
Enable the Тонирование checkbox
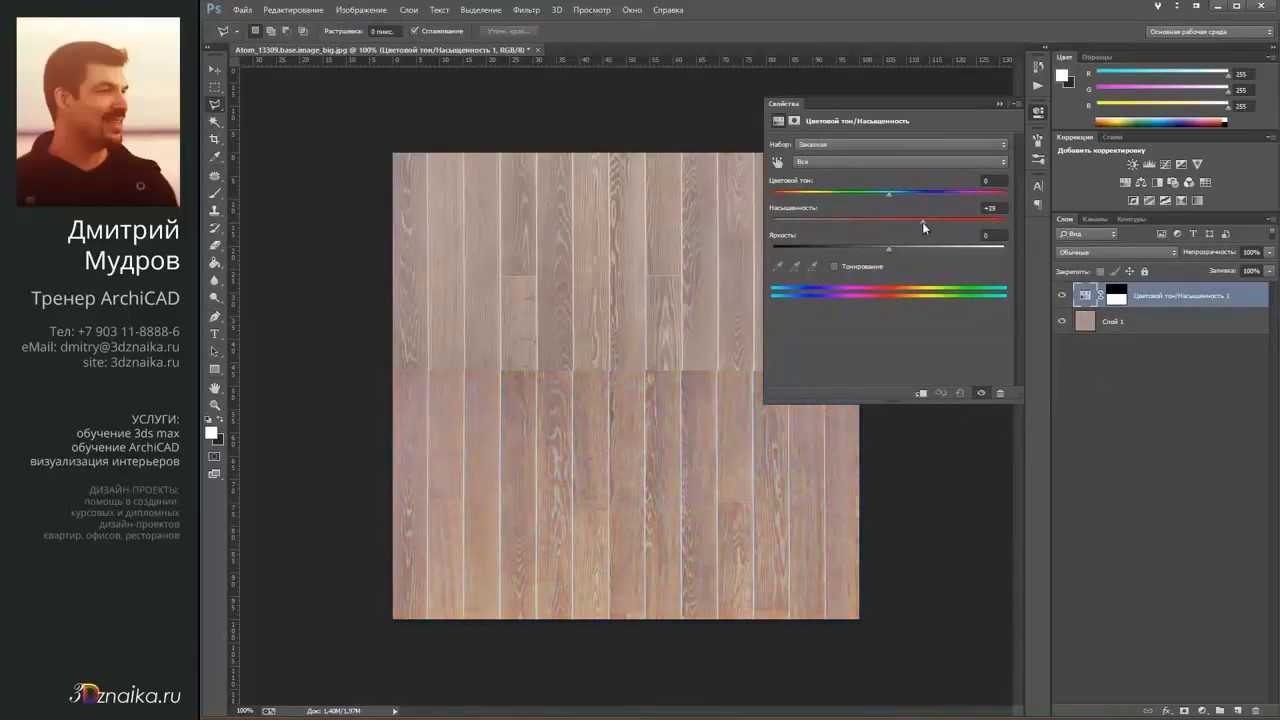pyautogui.click(x=834, y=266)
